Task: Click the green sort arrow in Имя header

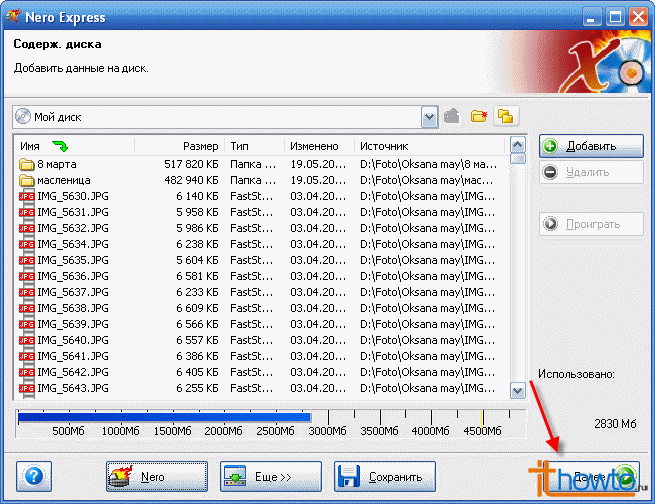Action: pyautogui.click(x=61, y=146)
